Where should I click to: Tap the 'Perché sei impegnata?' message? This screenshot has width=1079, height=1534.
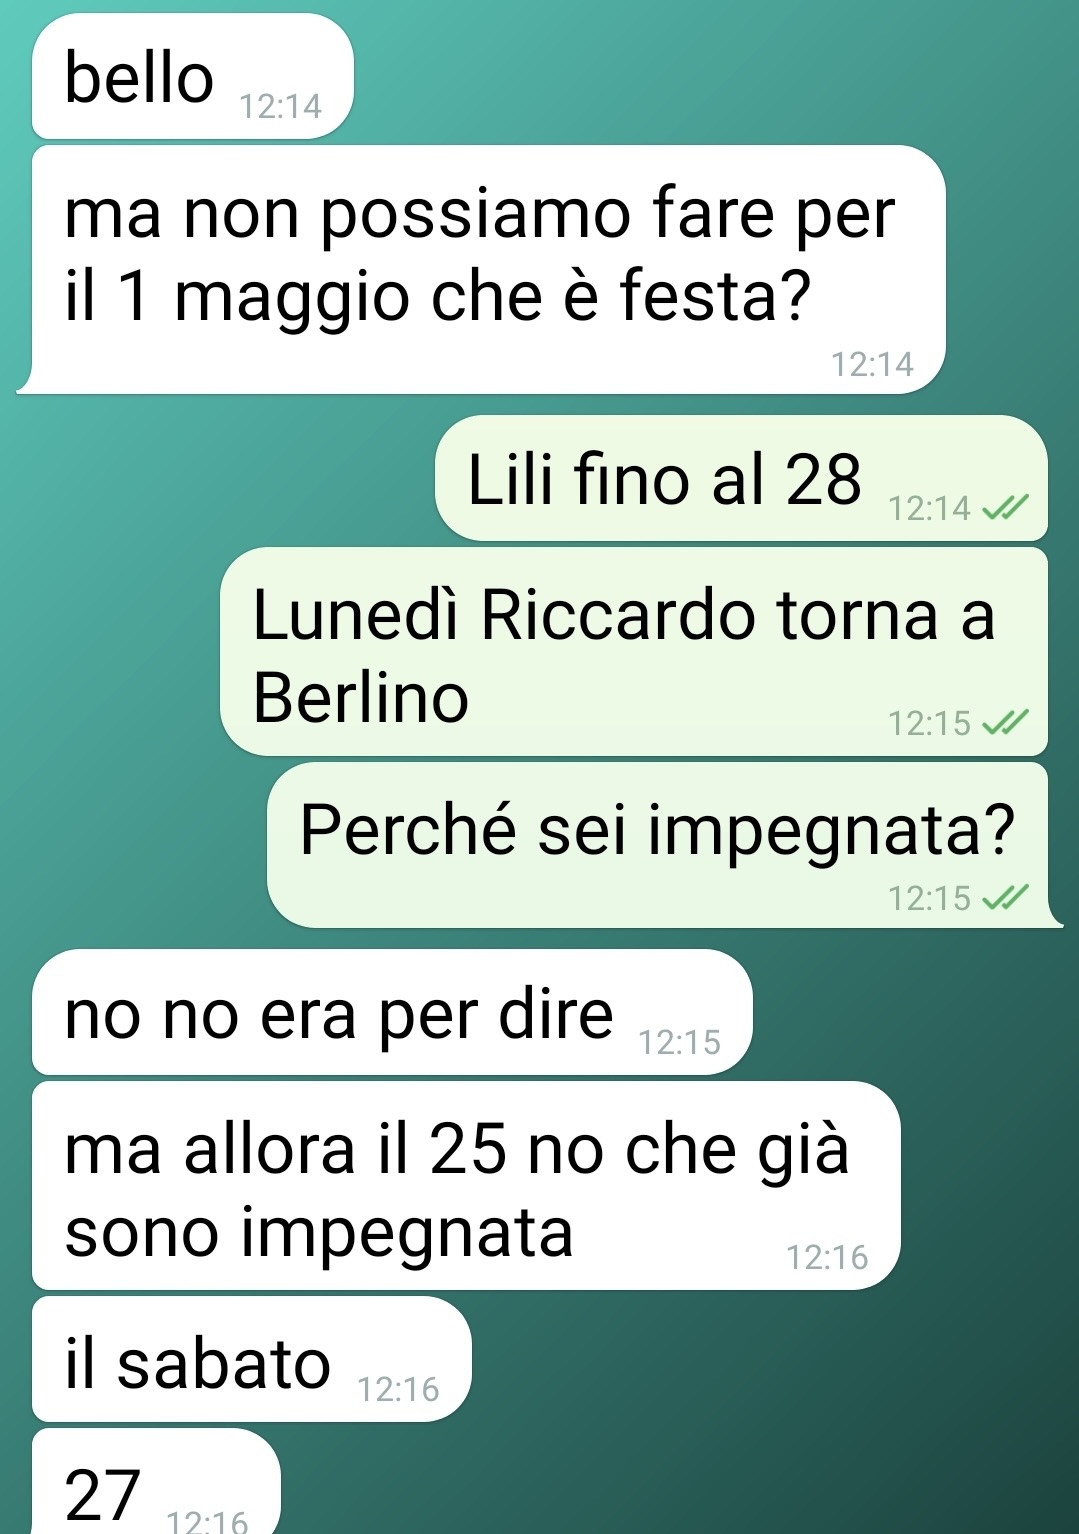(x=665, y=846)
